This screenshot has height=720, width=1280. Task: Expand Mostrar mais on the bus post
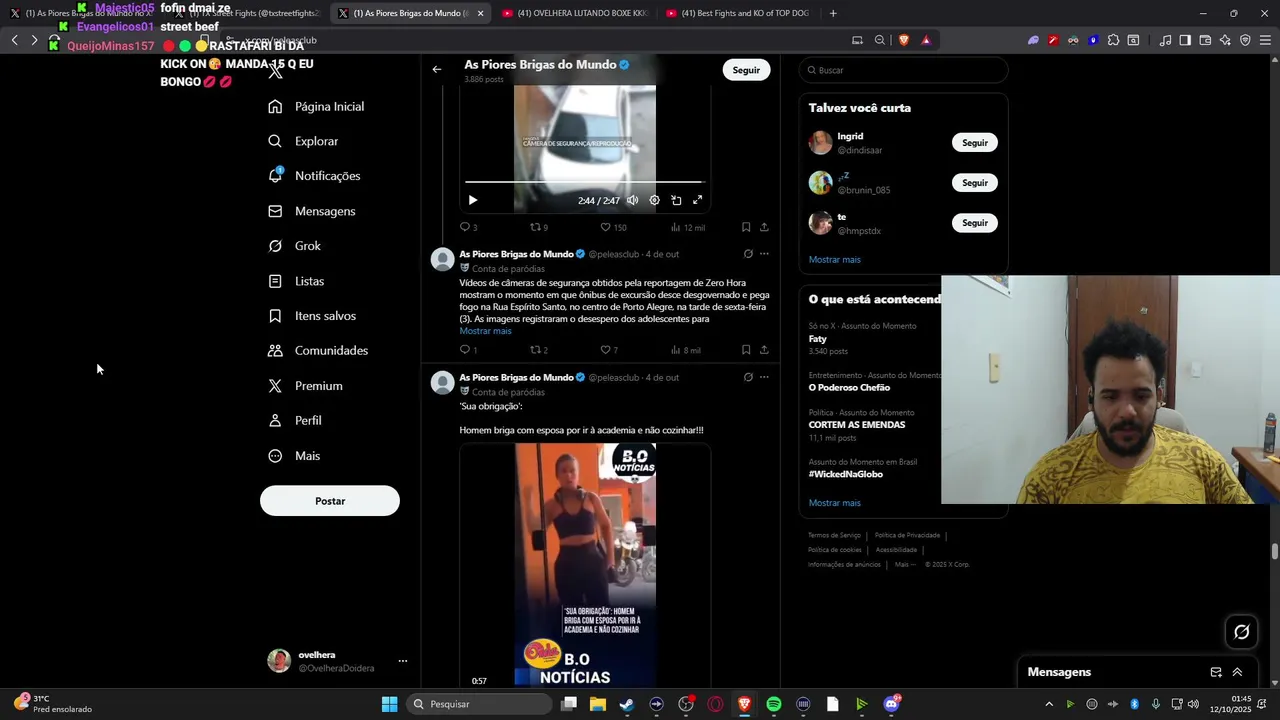[x=485, y=331]
